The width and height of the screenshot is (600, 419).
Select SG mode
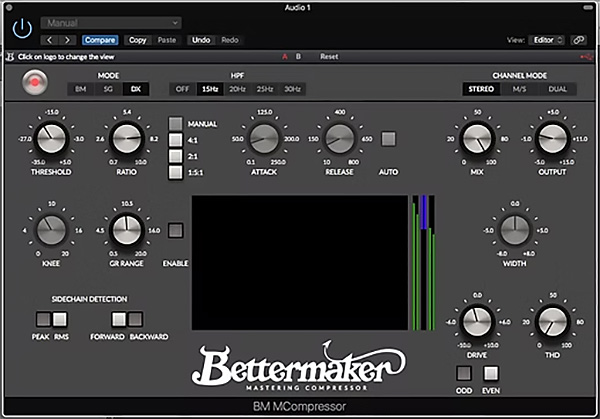tap(108, 89)
